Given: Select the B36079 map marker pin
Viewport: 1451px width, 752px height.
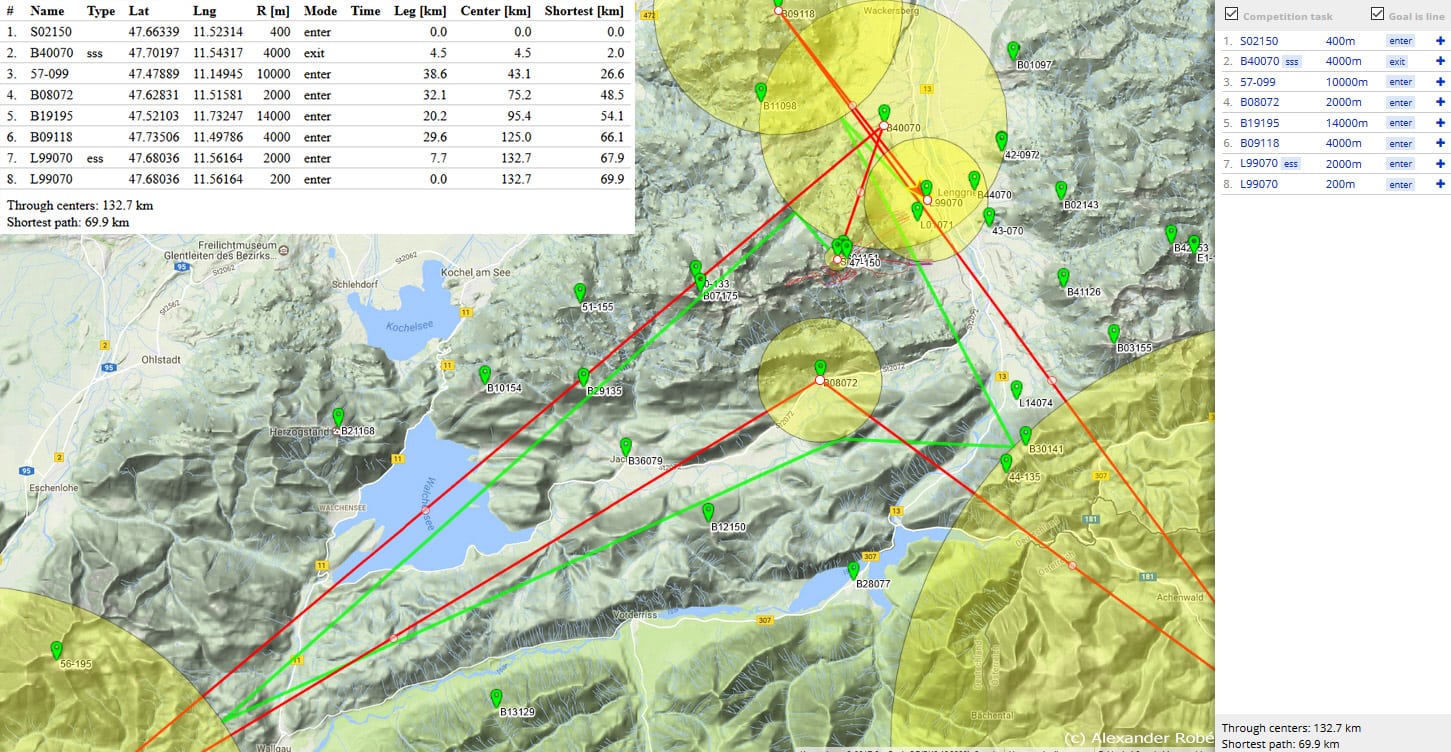Looking at the screenshot, I should (626, 447).
